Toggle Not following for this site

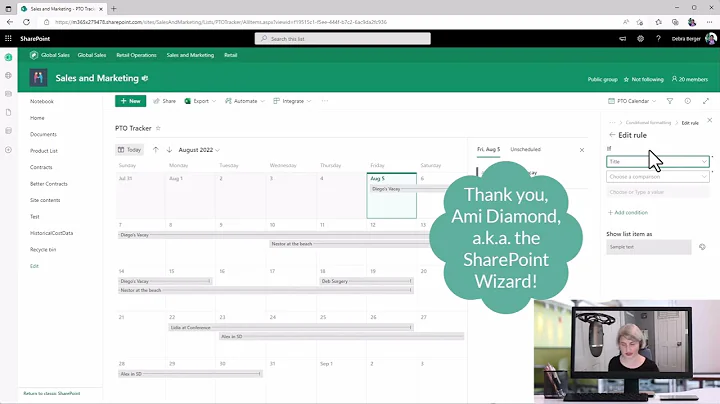pyautogui.click(x=643, y=79)
